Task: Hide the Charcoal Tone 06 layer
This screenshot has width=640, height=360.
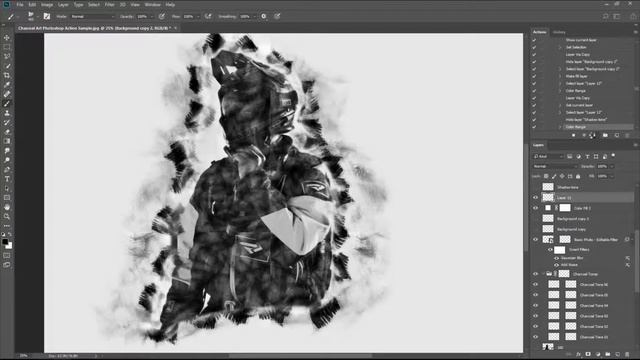Action: click(x=536, y=284)
